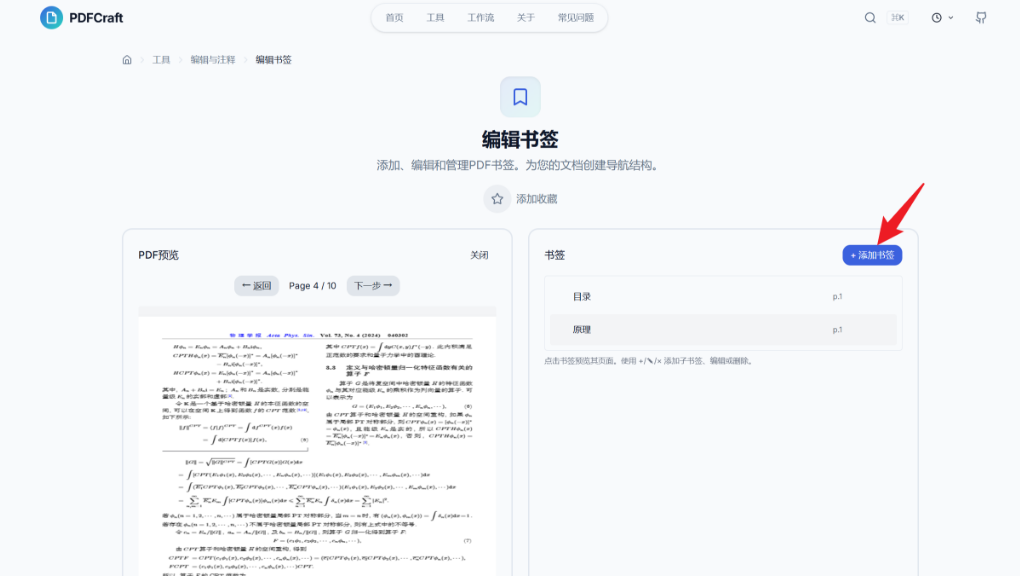Click the PDF page preview thumbnail
This screenshot has height=576, width=1020.
[x=317, y=446]
